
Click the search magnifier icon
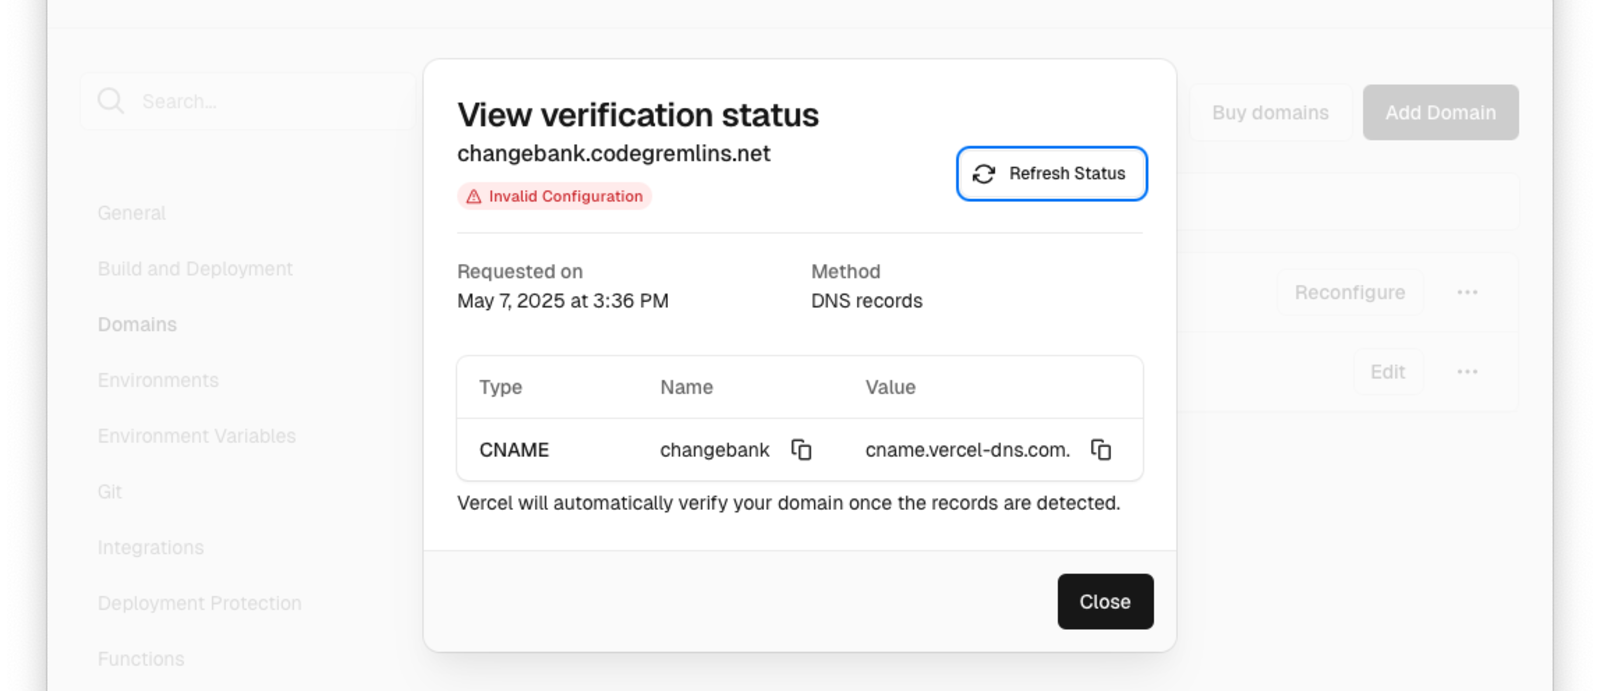tap(111, 101)
